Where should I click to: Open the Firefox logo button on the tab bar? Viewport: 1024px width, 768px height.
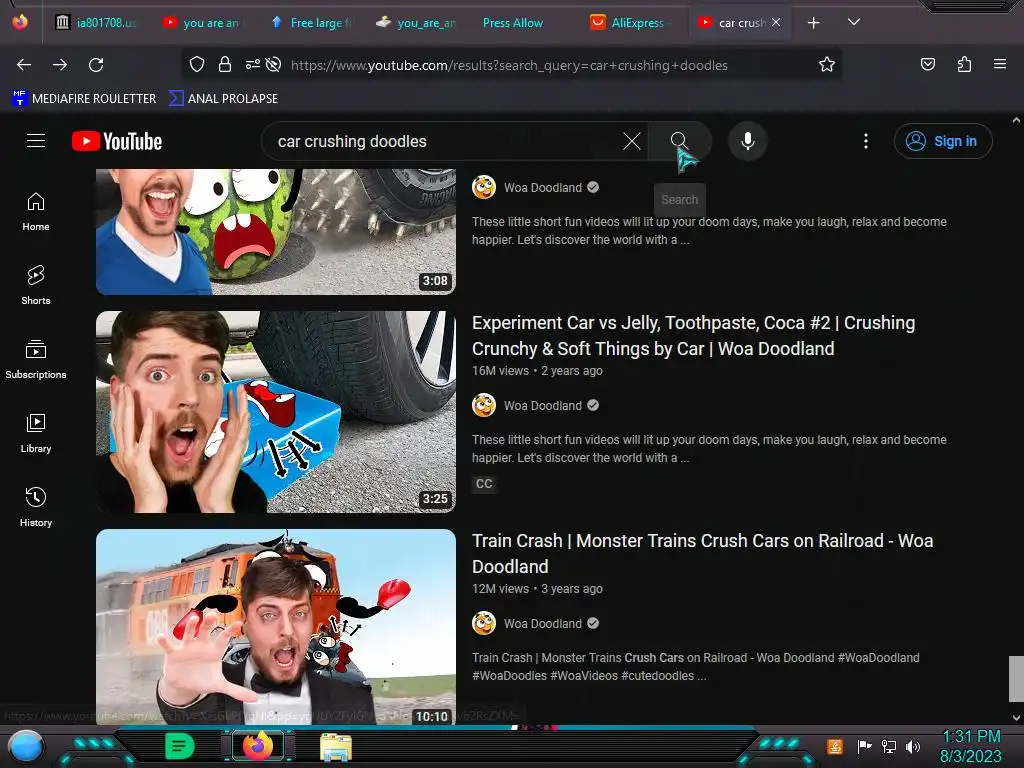20,22
